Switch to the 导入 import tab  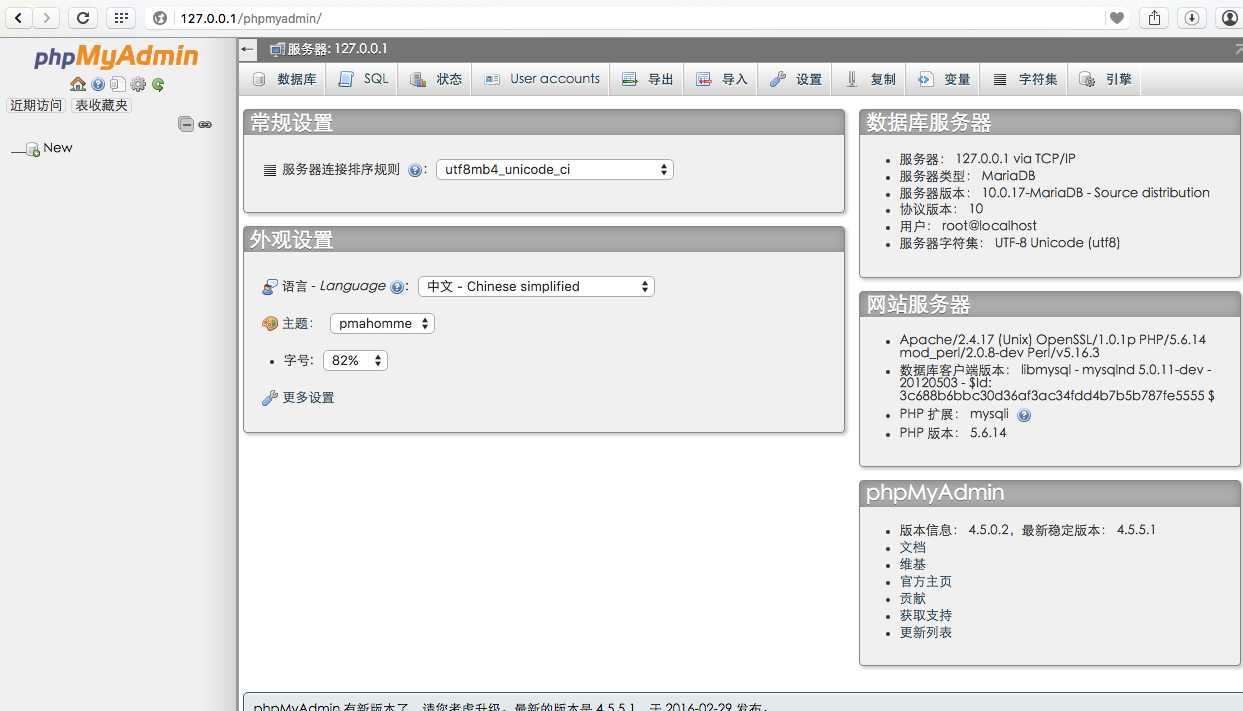pyautogui.click(x=722, y=79)
